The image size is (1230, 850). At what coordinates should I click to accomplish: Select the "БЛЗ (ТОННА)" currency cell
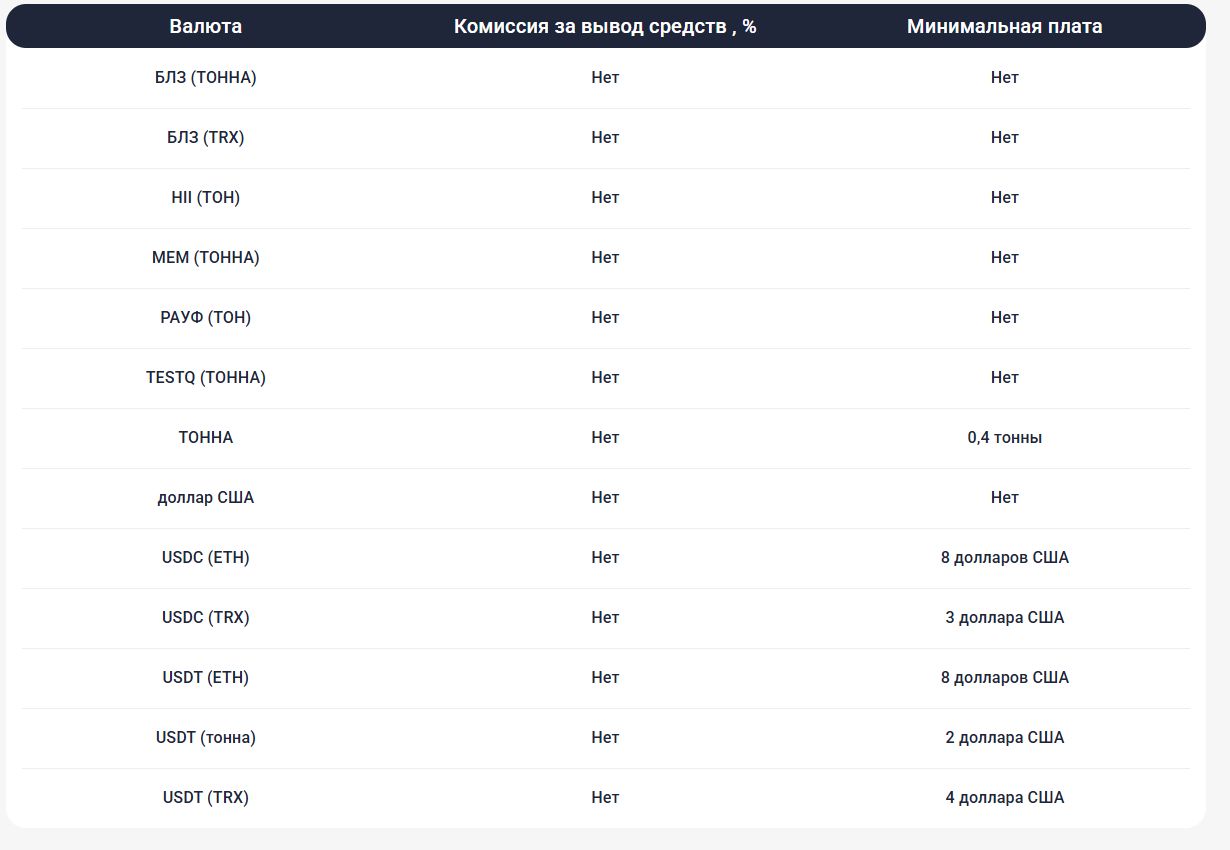(x=205, y=78)
